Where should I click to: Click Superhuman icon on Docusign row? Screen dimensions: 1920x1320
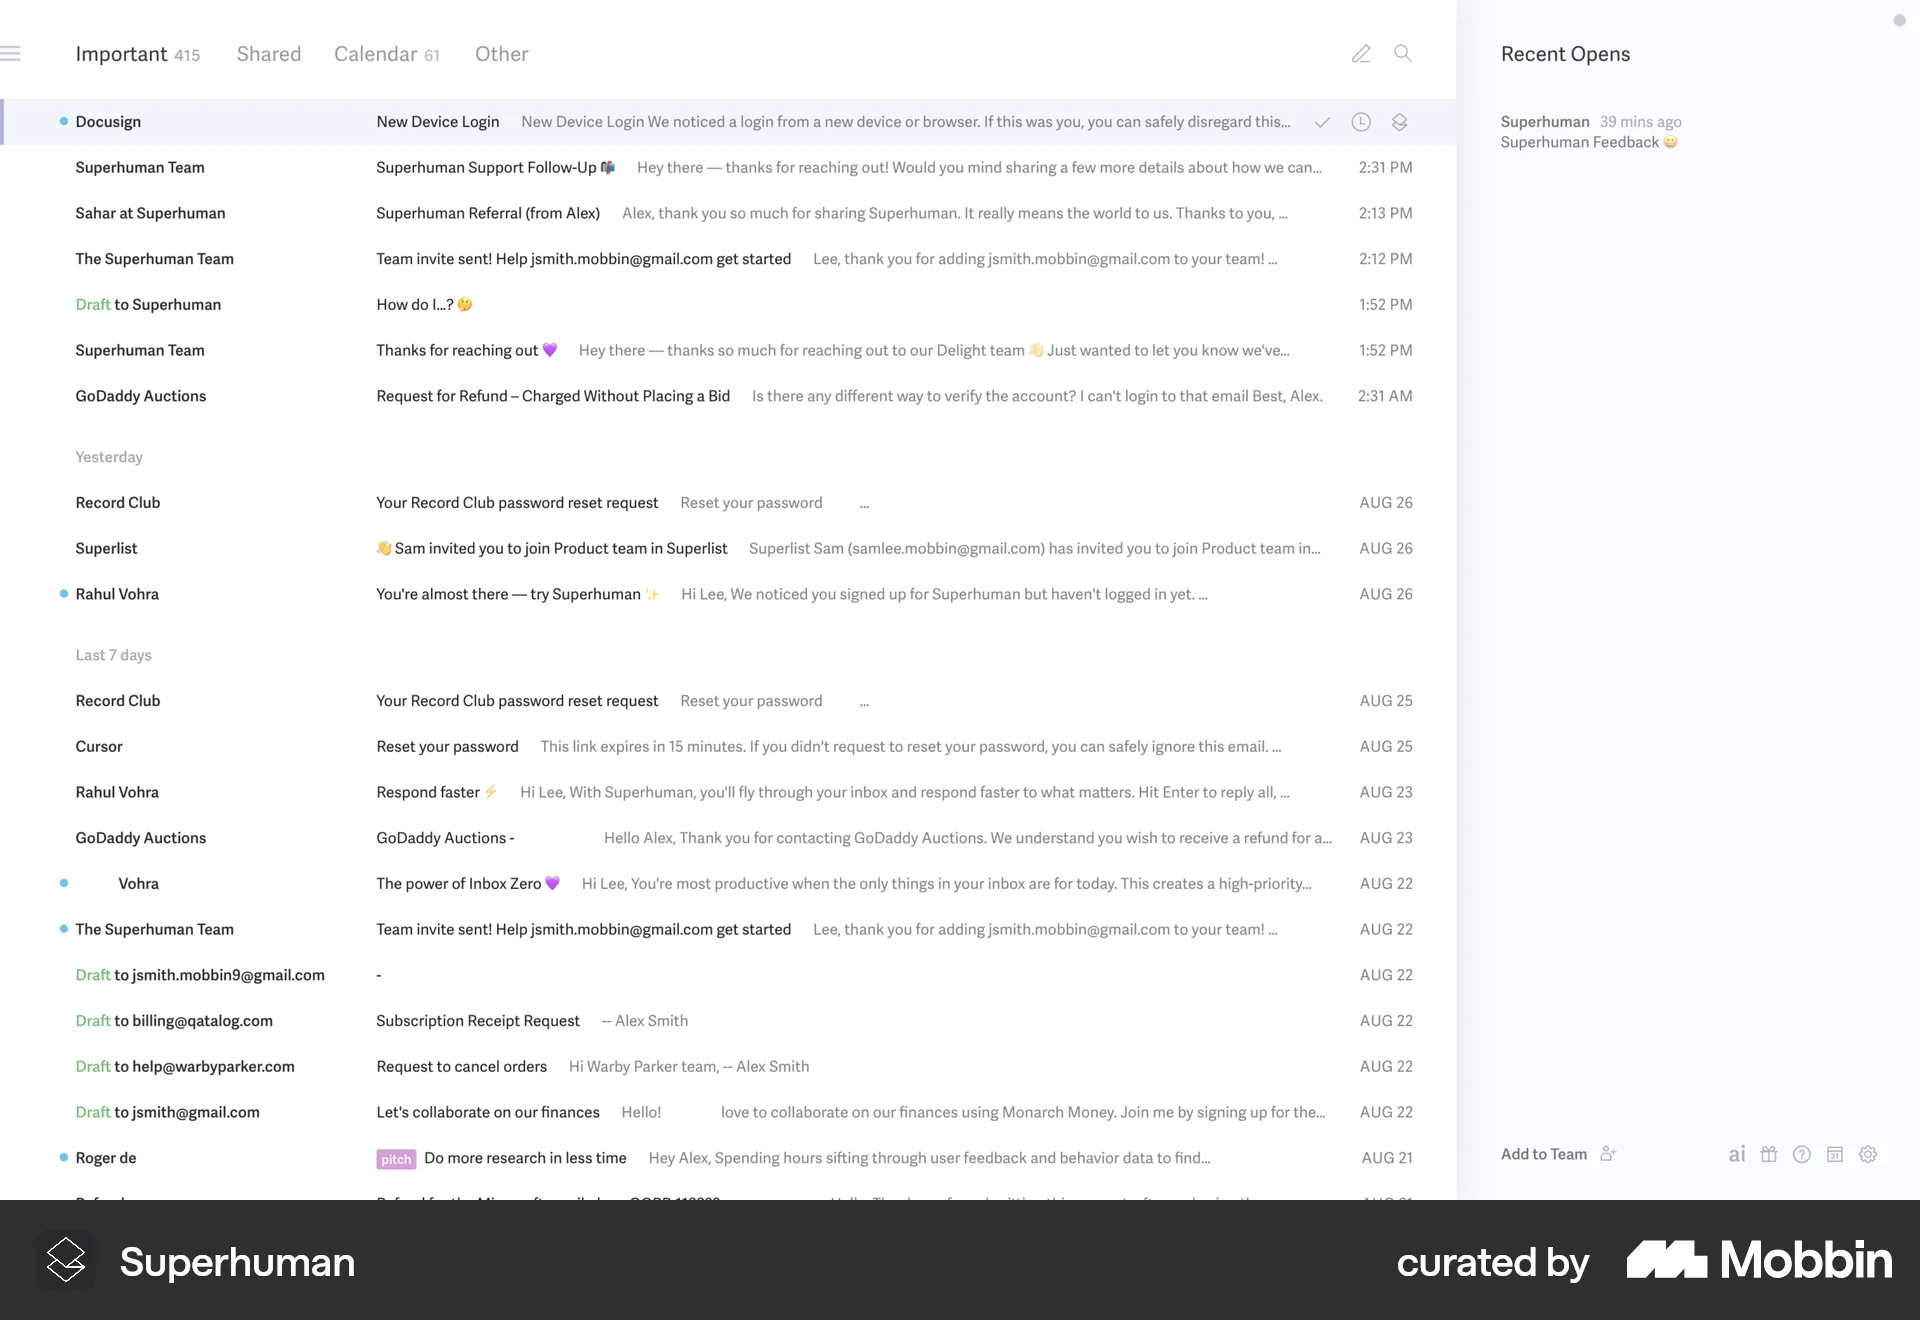1400,122
